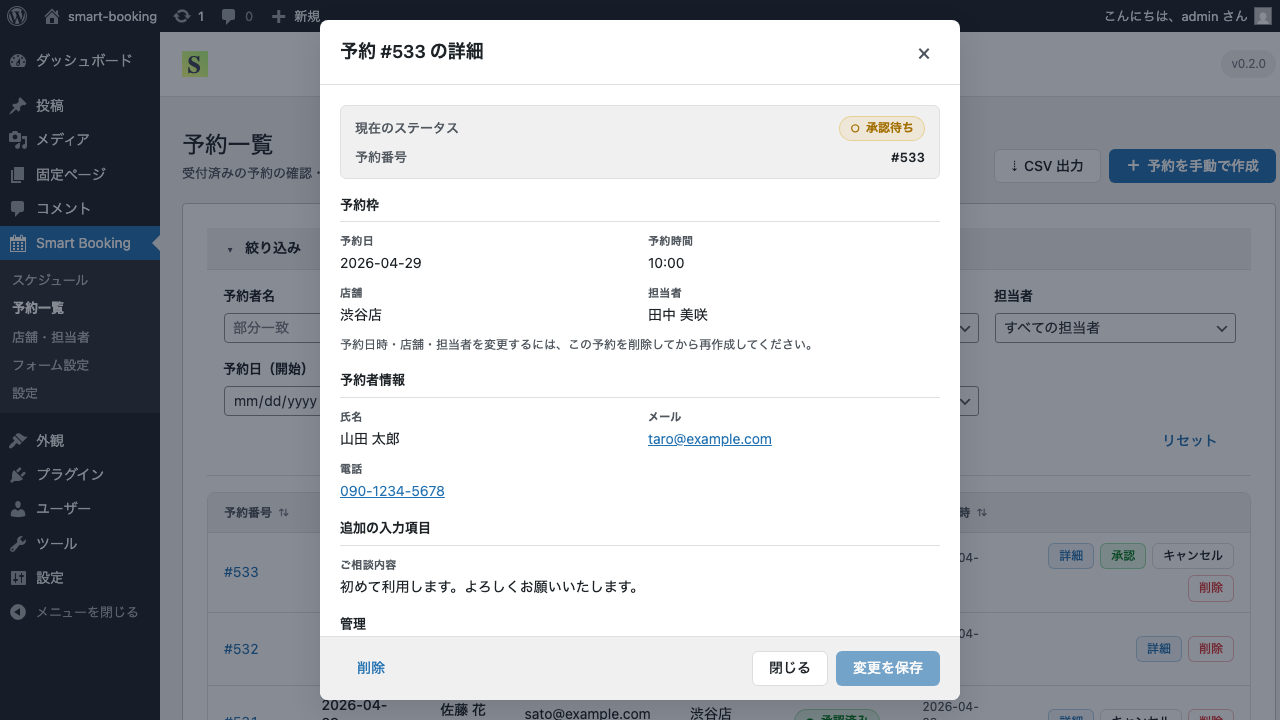The width and height of the screenshot is (1280, 720).
Task: Open the 担当者 すべての担当者 dropdown
Action: click(1115, 328)
